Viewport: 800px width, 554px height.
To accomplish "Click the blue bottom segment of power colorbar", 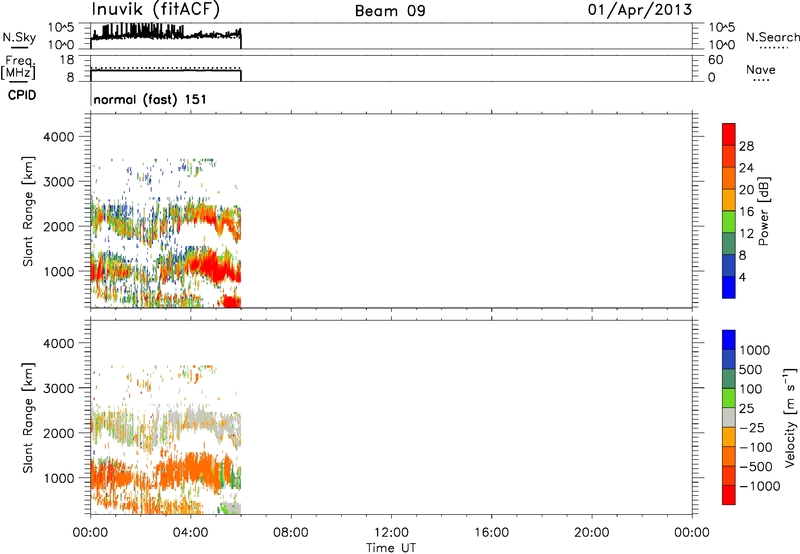I will click(x=729, y=287).
